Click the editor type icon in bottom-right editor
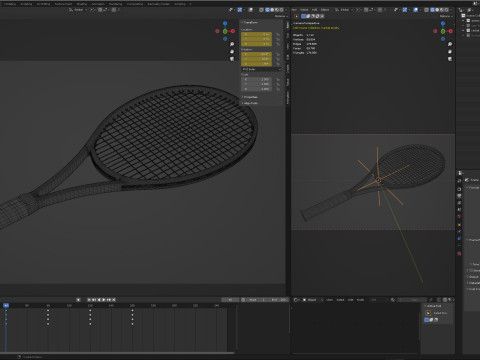 pos(297,300)
